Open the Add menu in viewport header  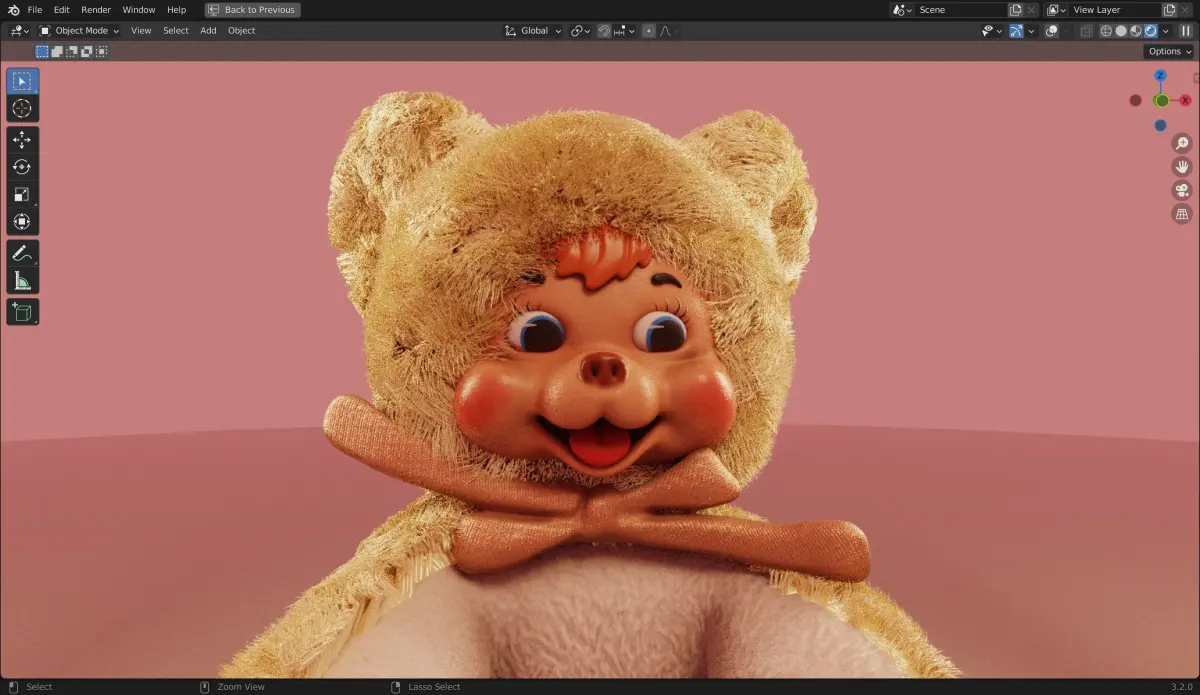(x=208, y=31)
